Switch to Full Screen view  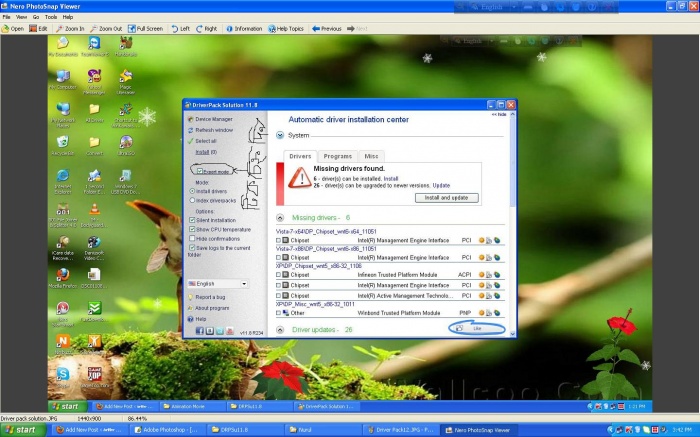pyautogui.click(x=145, y=29)
